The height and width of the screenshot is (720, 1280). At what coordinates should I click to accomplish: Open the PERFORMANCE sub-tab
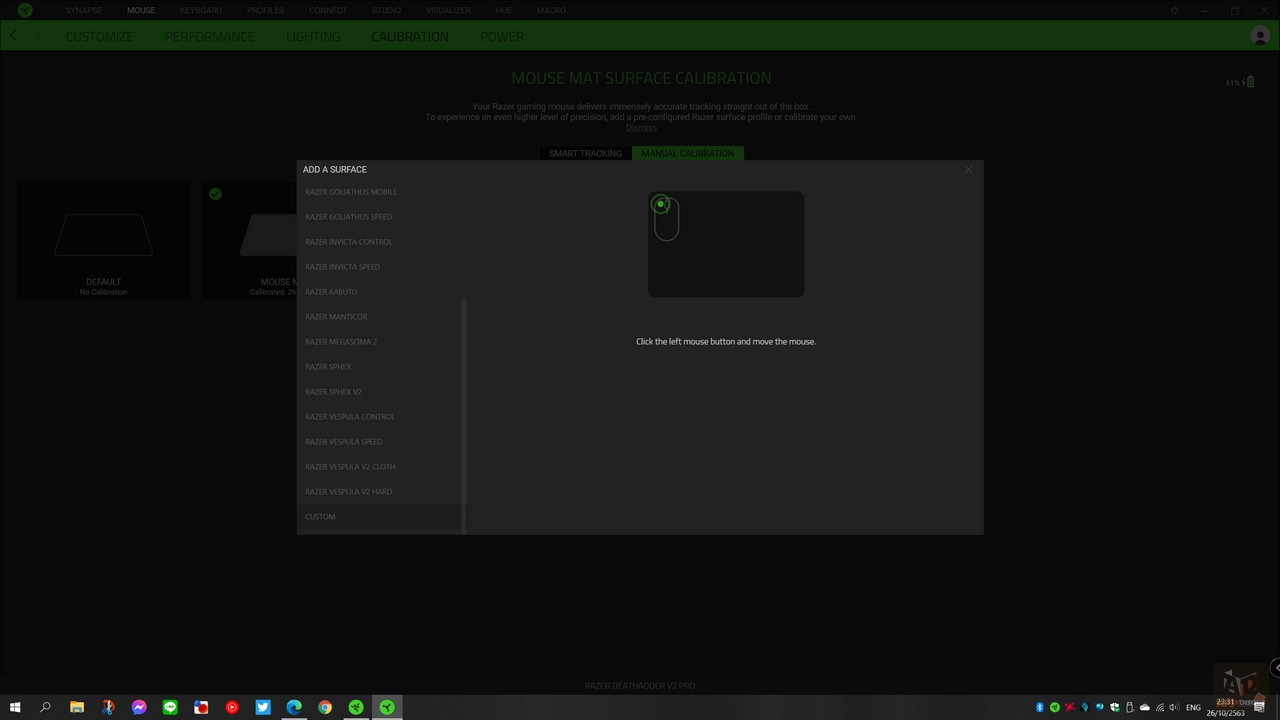[210, 36]
